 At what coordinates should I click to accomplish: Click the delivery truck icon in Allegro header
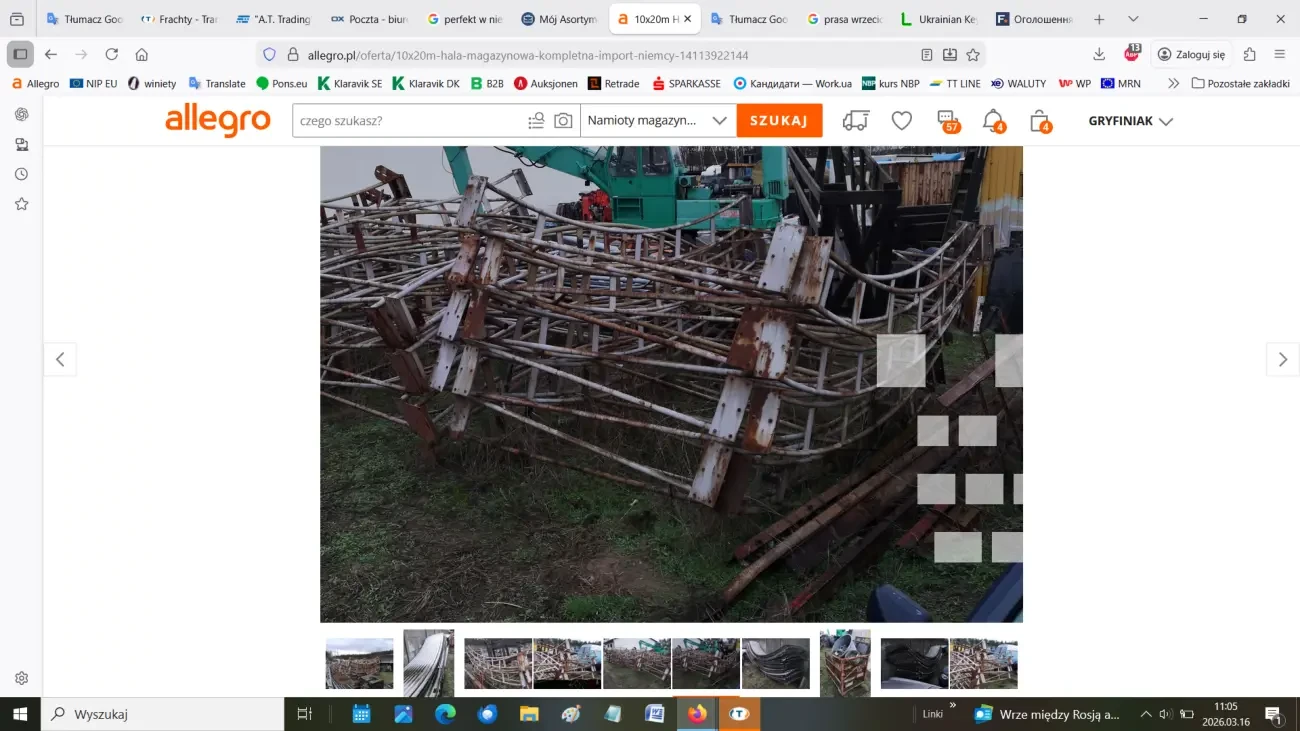(855, 121)
